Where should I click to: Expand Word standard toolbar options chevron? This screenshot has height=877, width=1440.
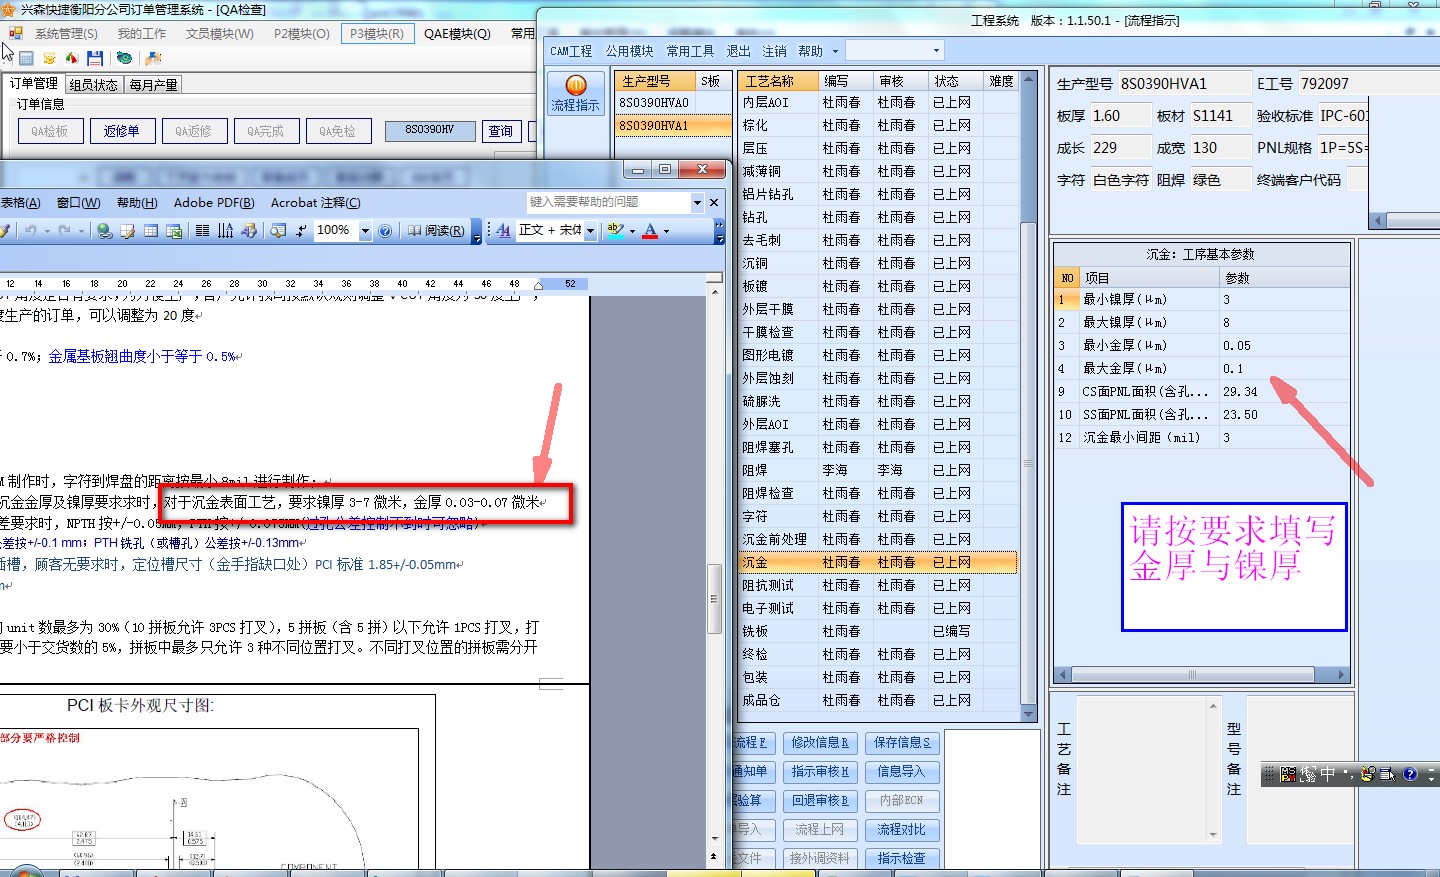pyautogui.click(x=476, y=232)
